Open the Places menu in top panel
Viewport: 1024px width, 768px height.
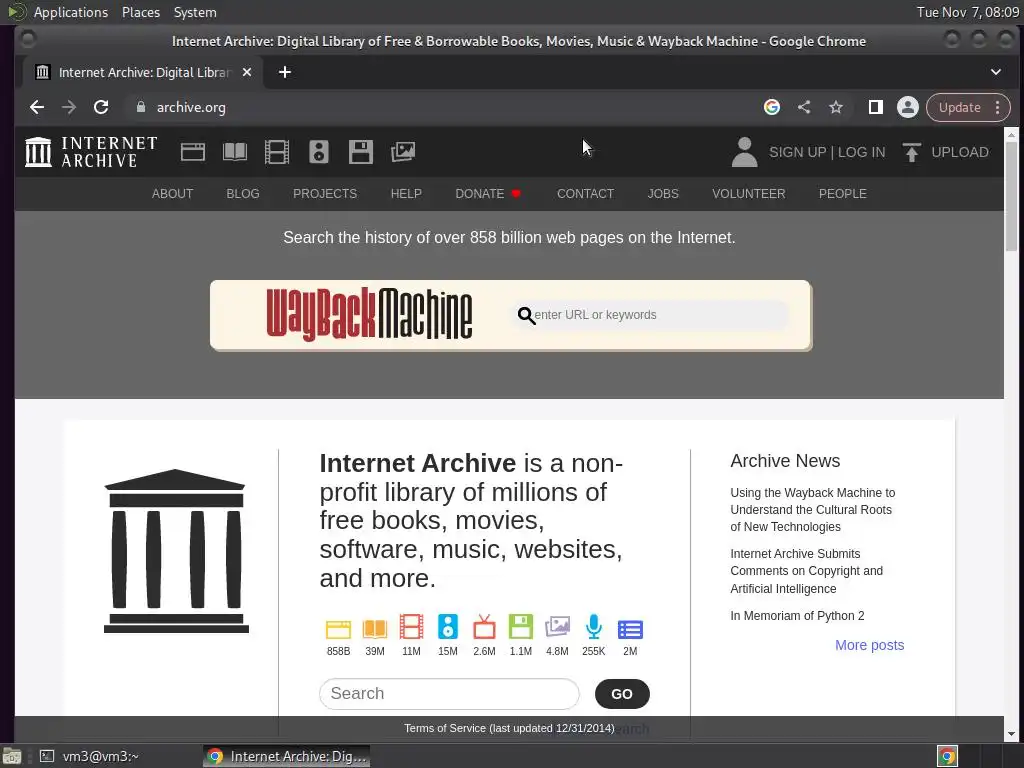[140, 12]
